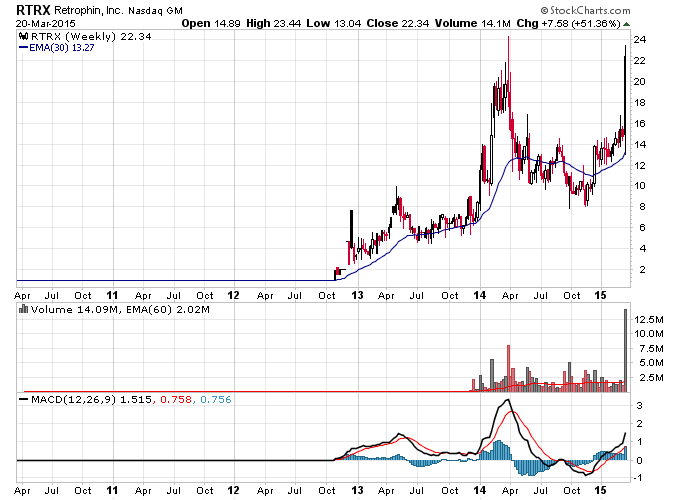Click the blue EMA(30) line legend marker
This screenshot has height=500, width=680.
pos(23,48)
